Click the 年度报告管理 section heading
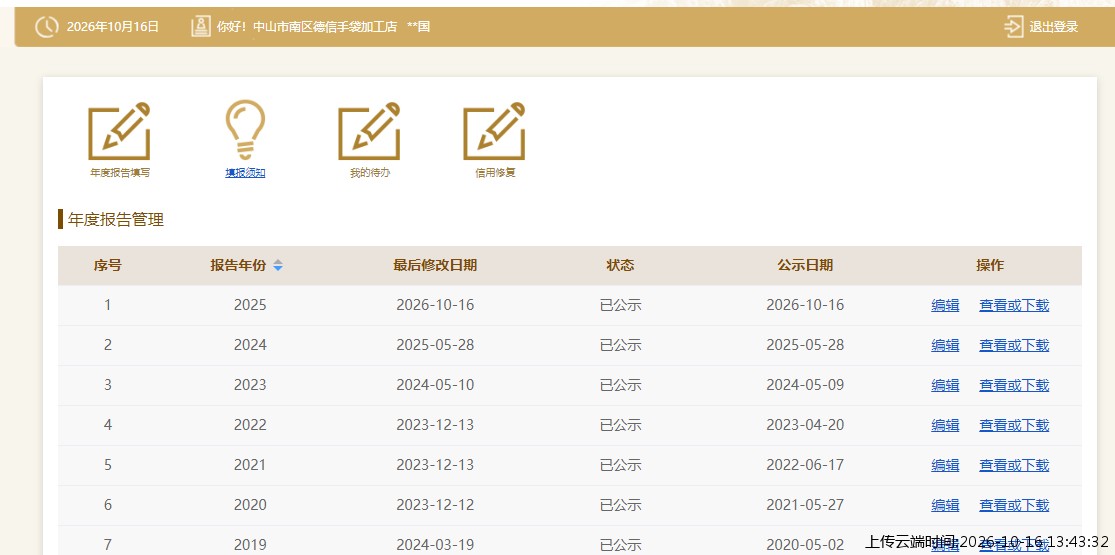The height and width of the screenshot is (555, 1115). [x=115, y=220]
